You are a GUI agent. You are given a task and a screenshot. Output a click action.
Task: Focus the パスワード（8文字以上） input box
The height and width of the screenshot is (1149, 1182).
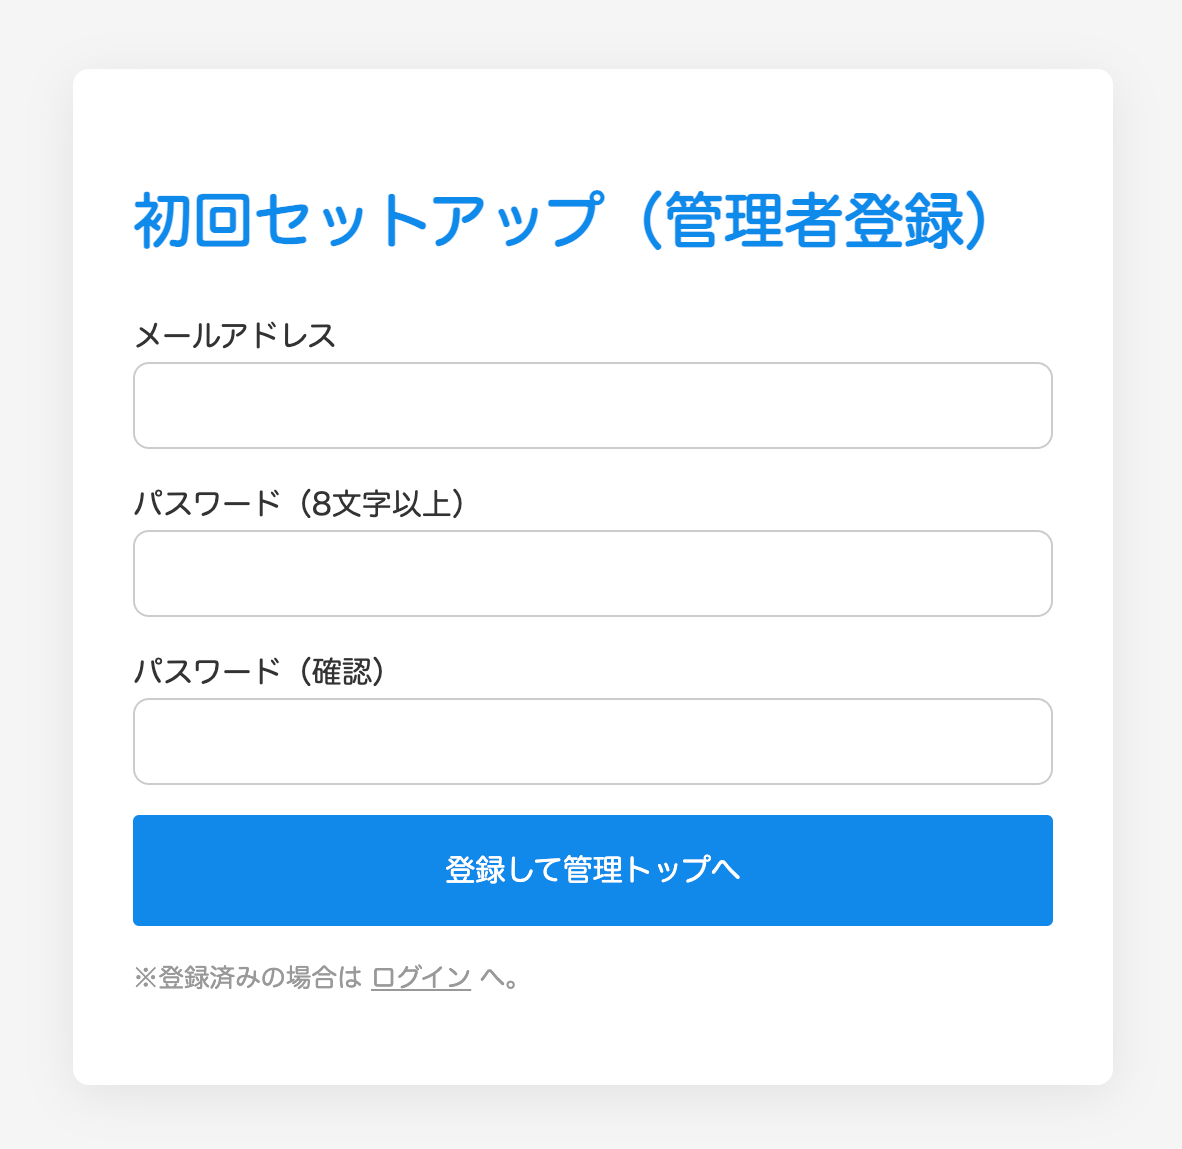[x=592, y=574]
